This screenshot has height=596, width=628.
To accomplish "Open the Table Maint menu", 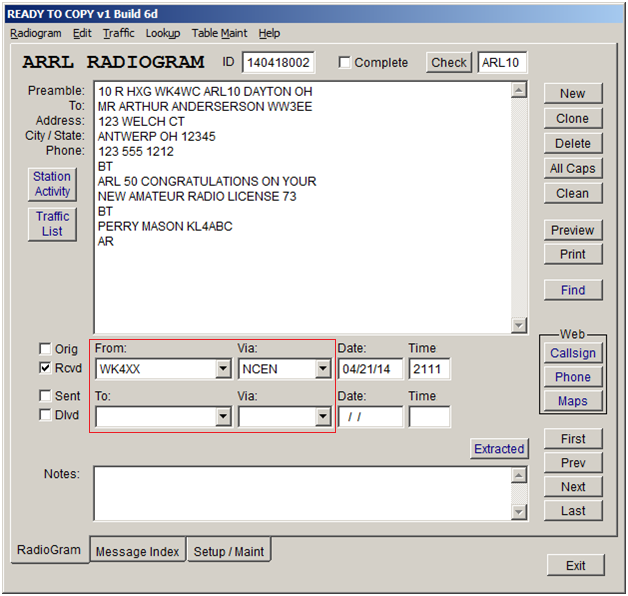I will click(x=219, y=33).
